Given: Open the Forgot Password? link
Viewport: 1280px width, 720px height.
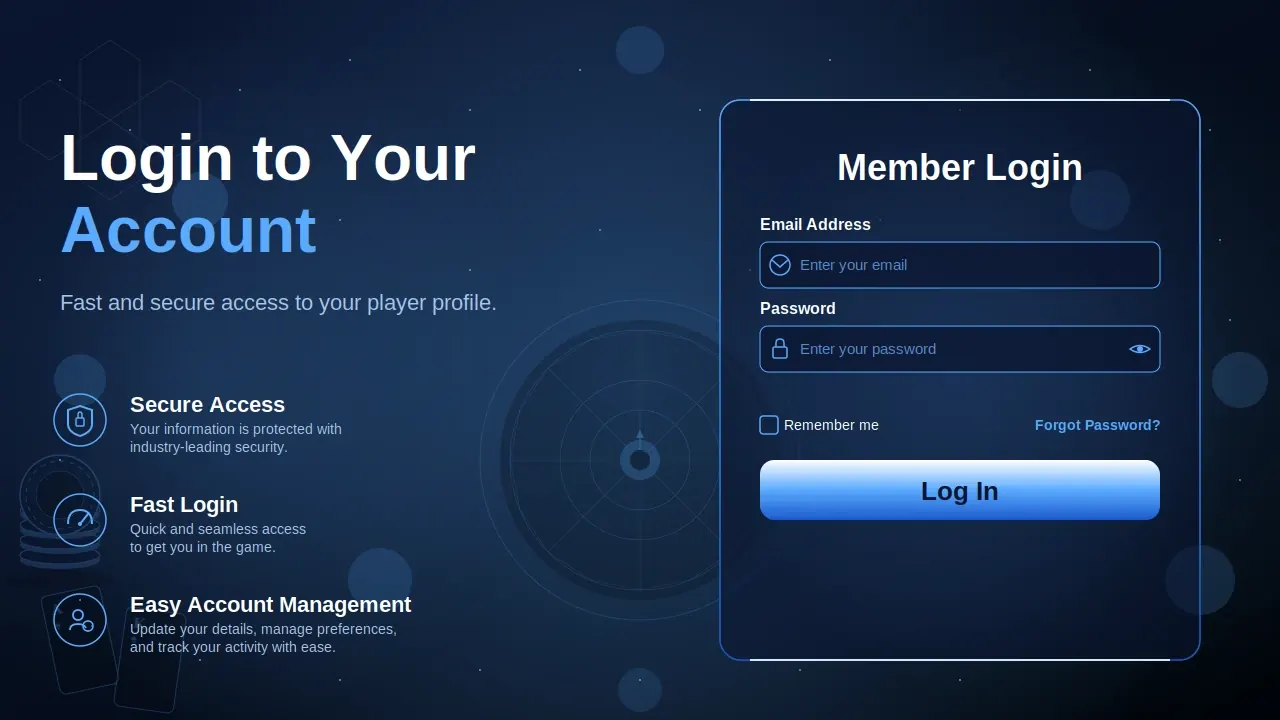Looking at the screenshot, I should coord(1098,425).
